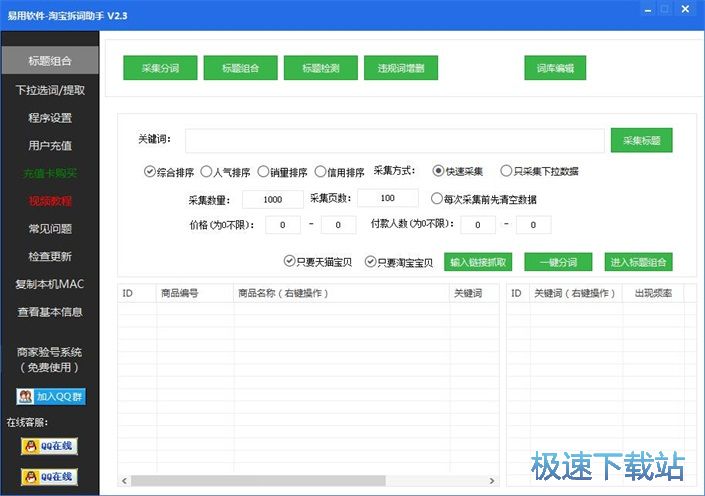
Task: Click the minimum 付款人数 input field
Action: pos(477,225)
